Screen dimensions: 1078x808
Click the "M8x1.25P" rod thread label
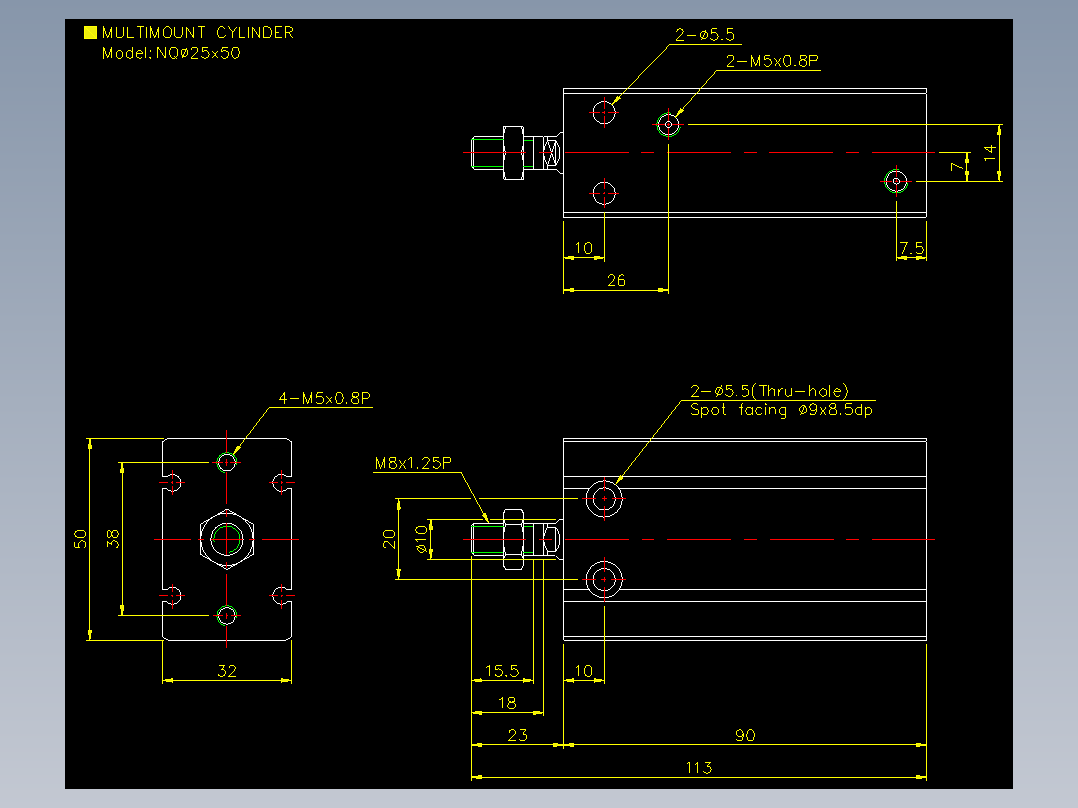[x=412, y=463]
